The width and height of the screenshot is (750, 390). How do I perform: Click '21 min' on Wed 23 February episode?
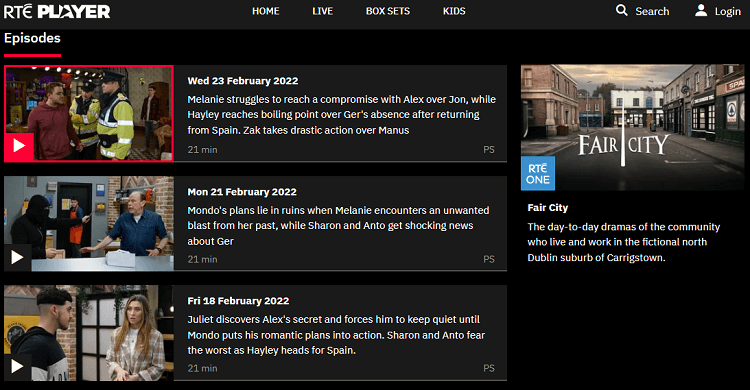(x=202, y=150)
